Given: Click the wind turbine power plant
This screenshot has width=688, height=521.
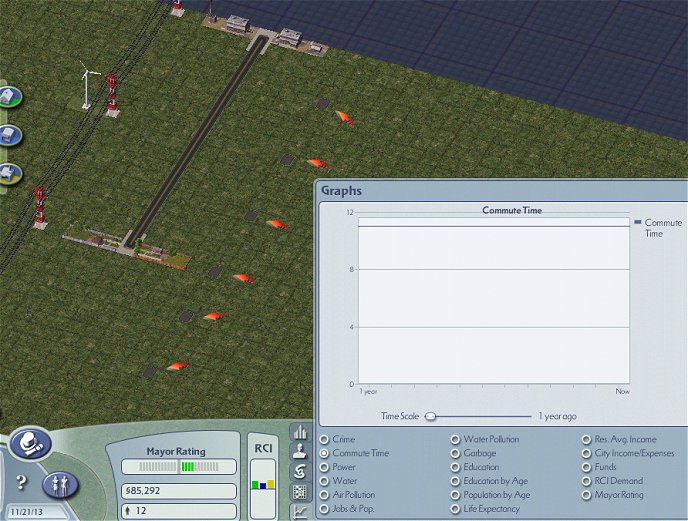Looking at the screenshot, I should click(88, 86).
